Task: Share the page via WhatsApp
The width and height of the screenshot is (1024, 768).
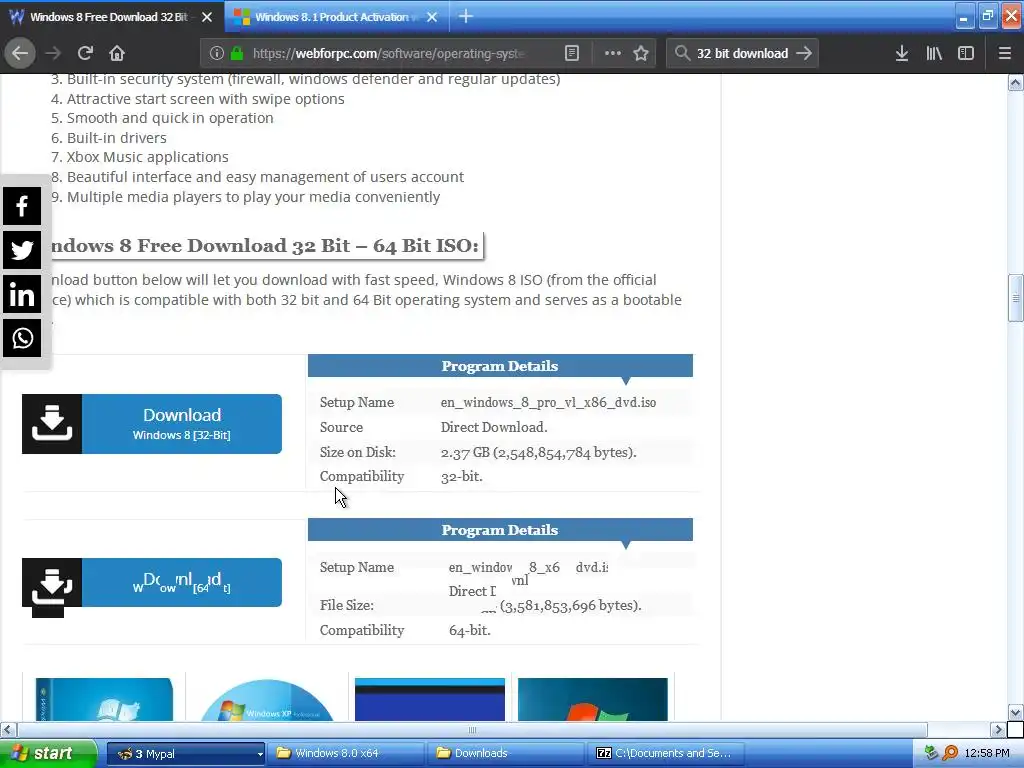Action: click(22, 338)
